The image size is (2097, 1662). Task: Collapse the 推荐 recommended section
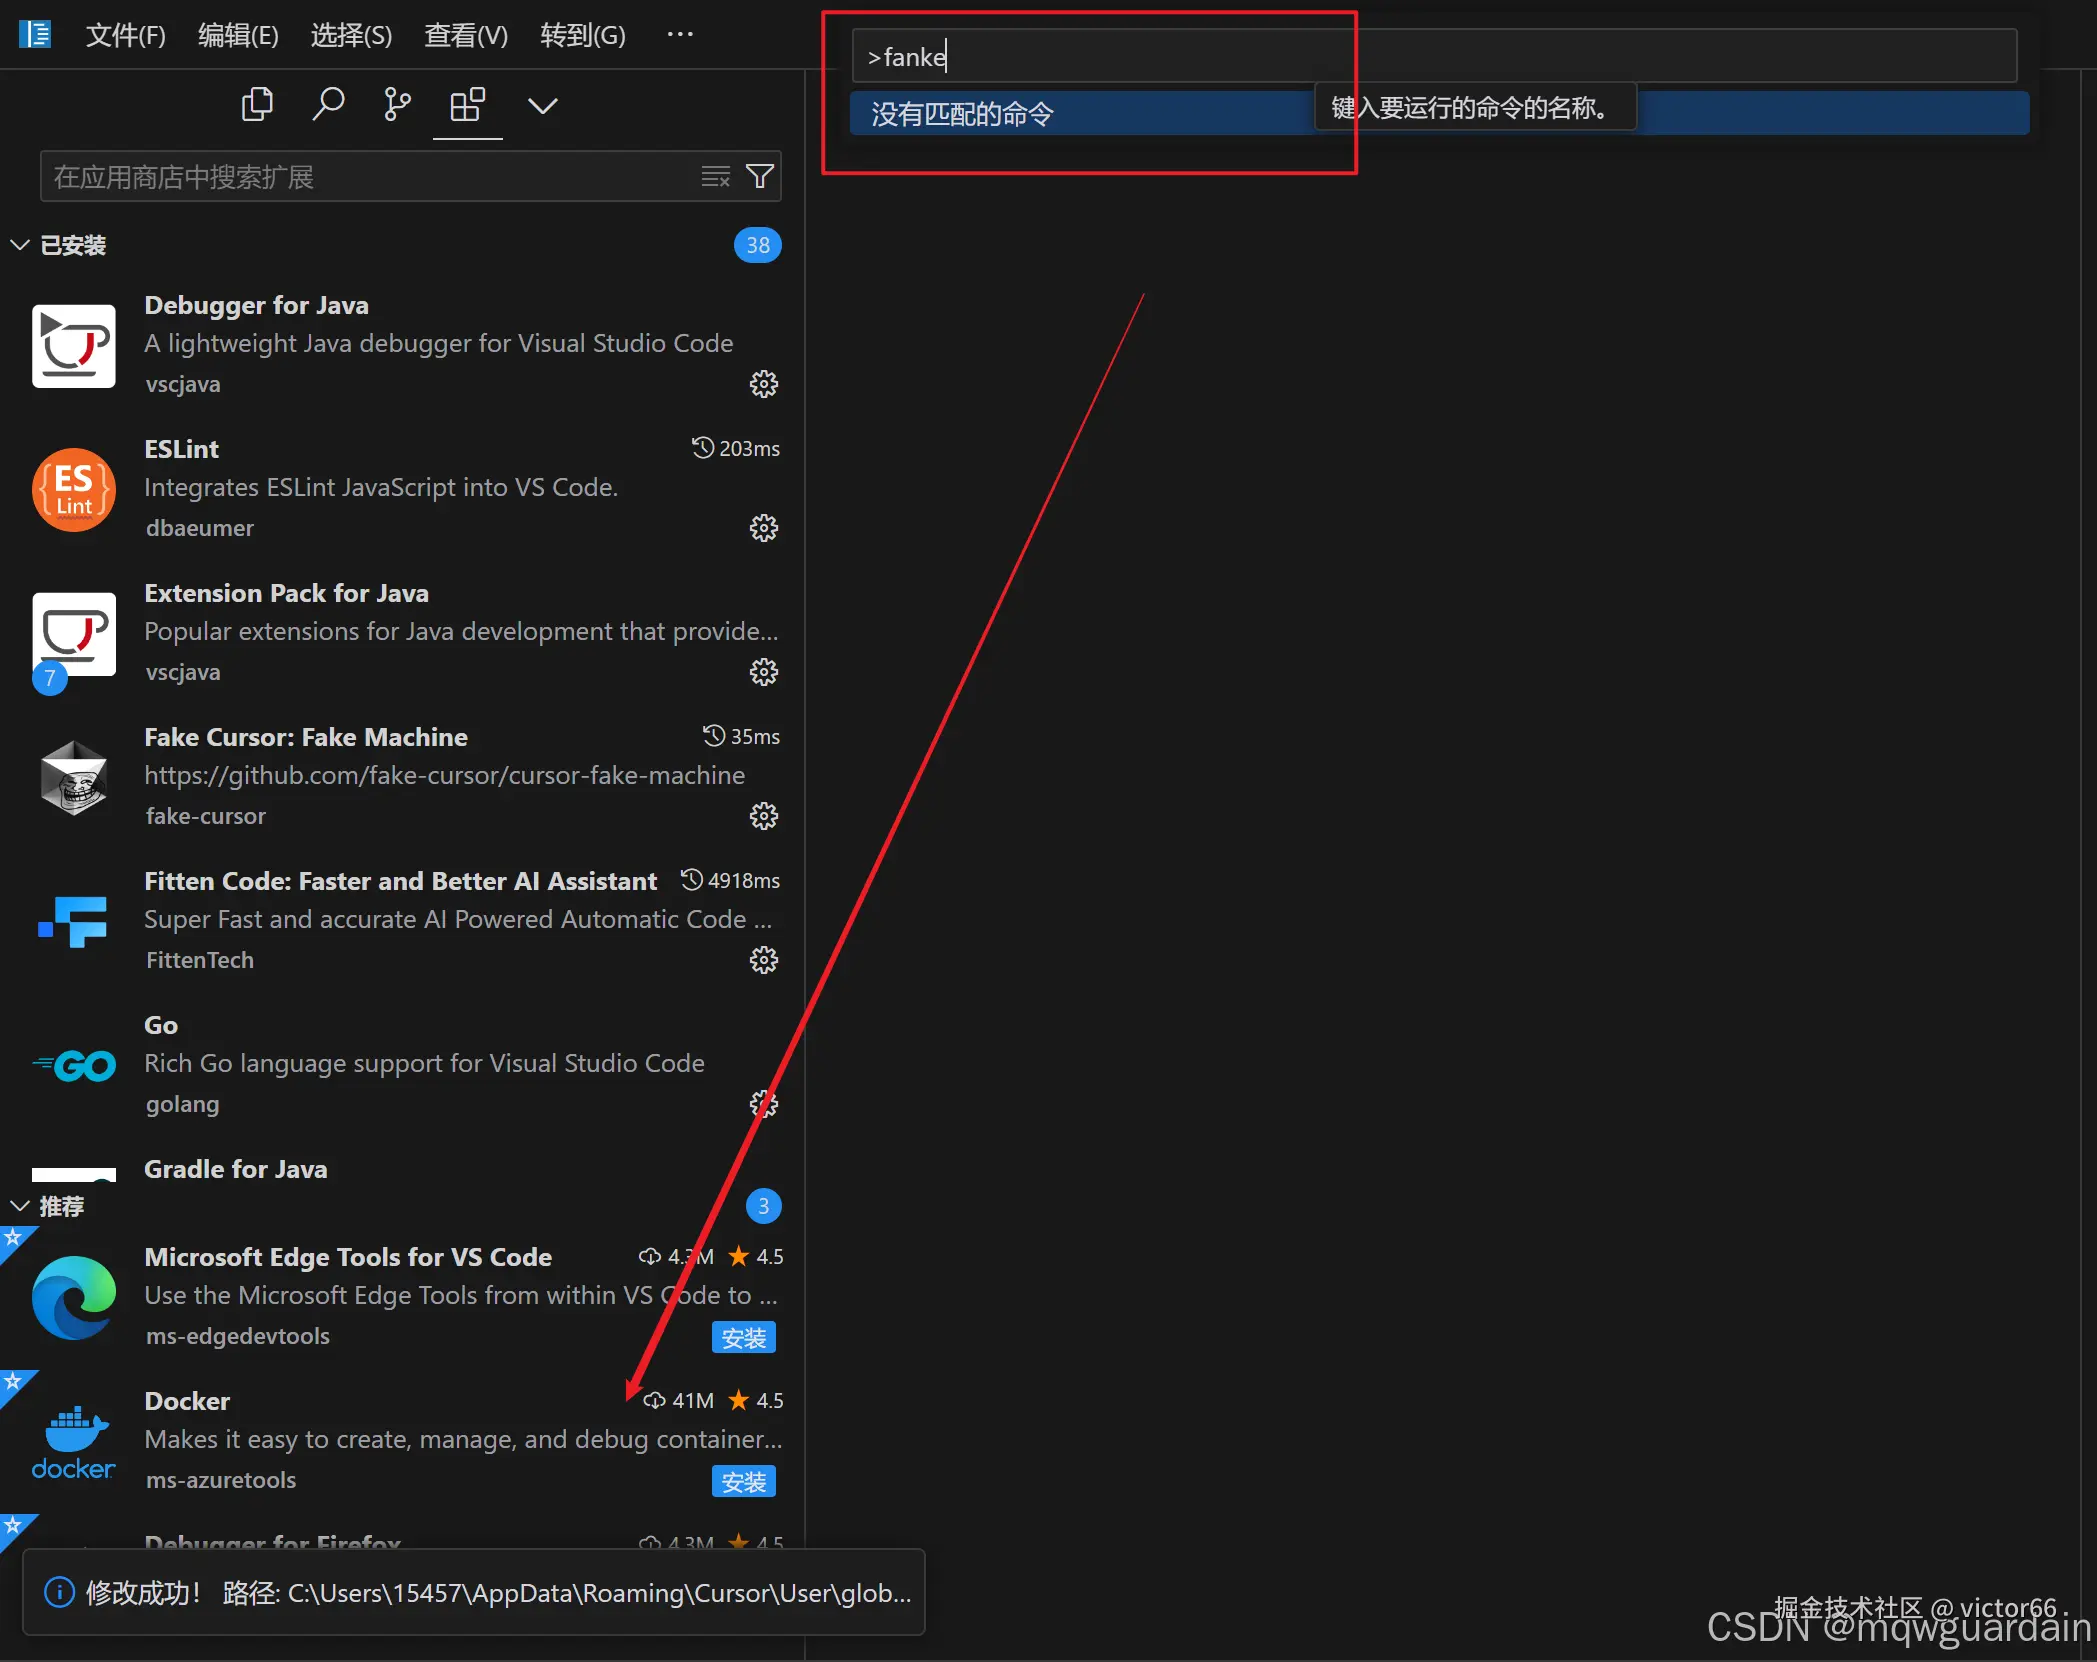point(20,1206)
